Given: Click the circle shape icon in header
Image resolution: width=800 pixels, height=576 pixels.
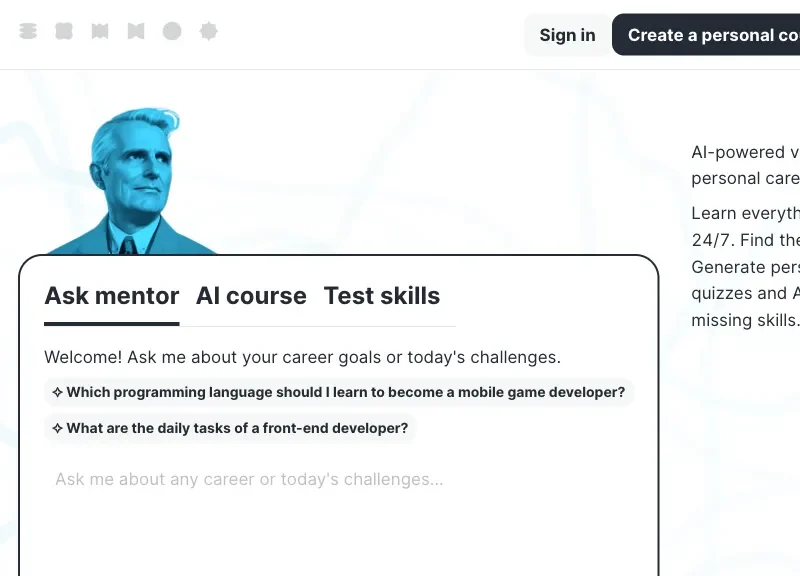Looking at the screenshot, I should tap(172, 31).
